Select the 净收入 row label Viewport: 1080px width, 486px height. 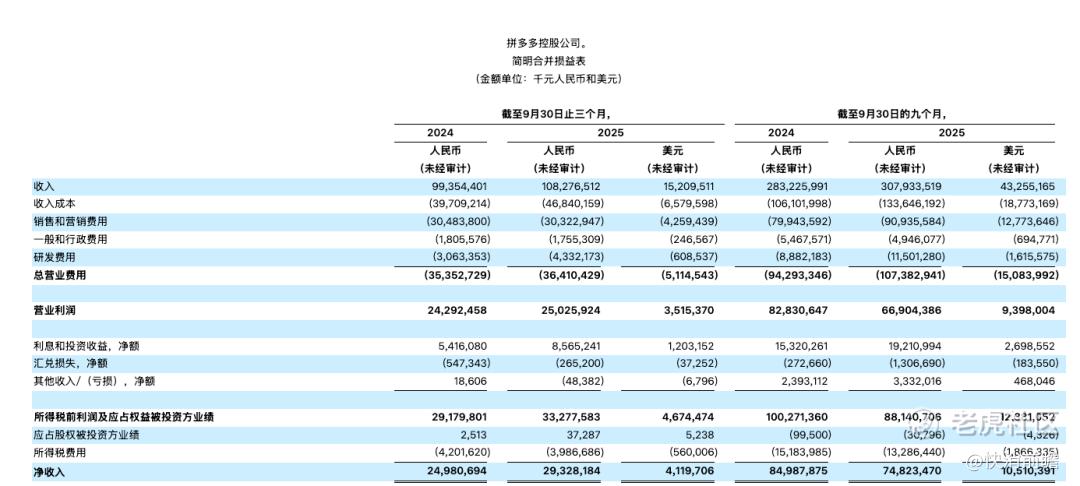[48, 473]
